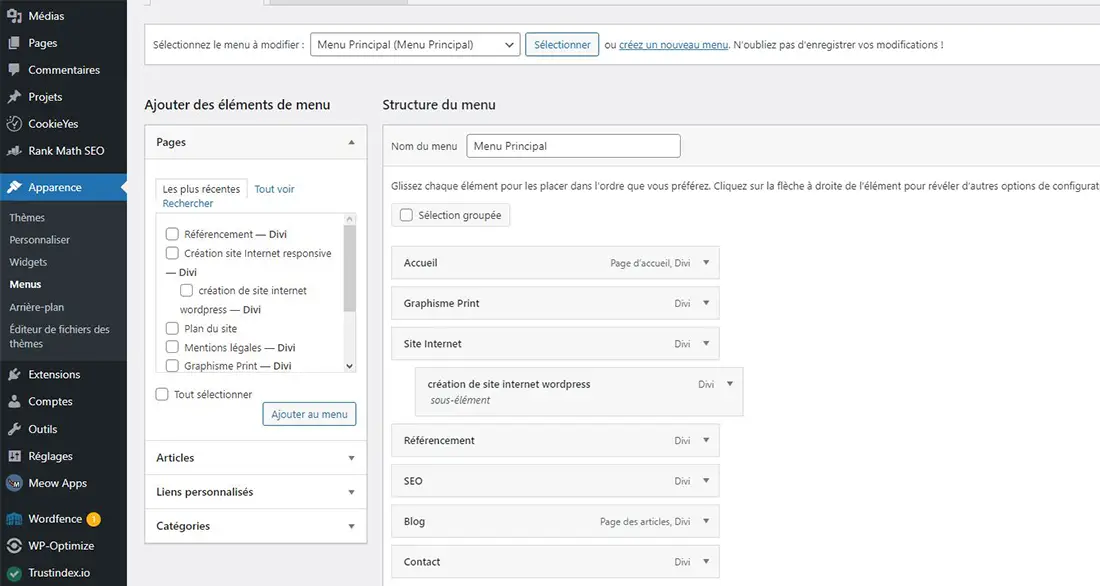
Task: Open the Thèmes submenu item
Action: (x=27, y=218)
